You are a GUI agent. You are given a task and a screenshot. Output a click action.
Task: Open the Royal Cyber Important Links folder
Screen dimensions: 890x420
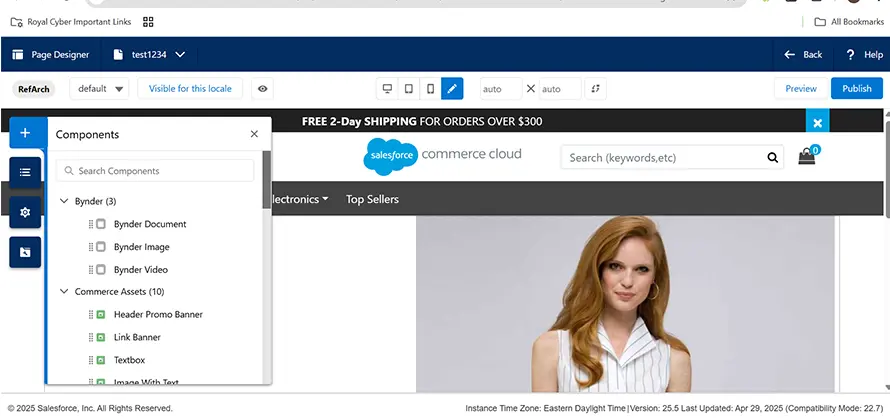click(x=71, y=22)
